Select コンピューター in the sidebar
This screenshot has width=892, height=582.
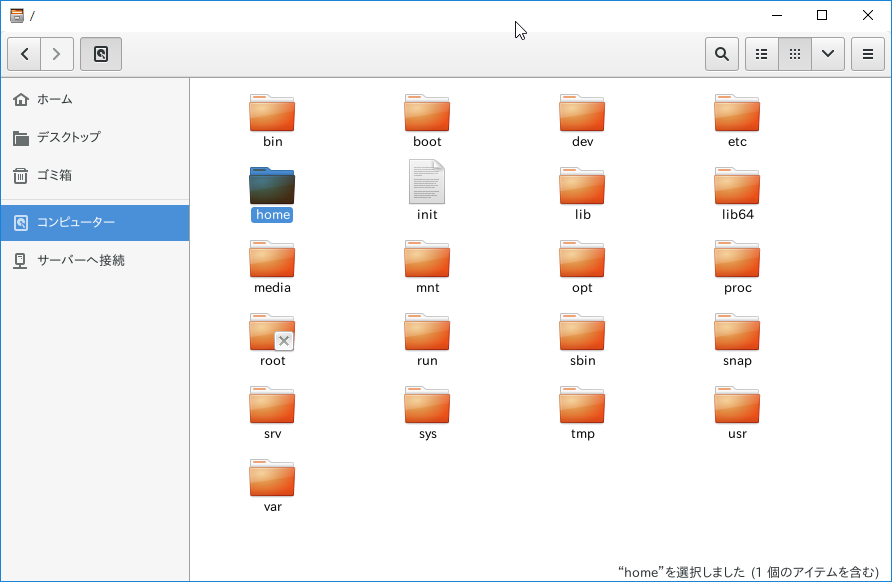pos(95,222)
